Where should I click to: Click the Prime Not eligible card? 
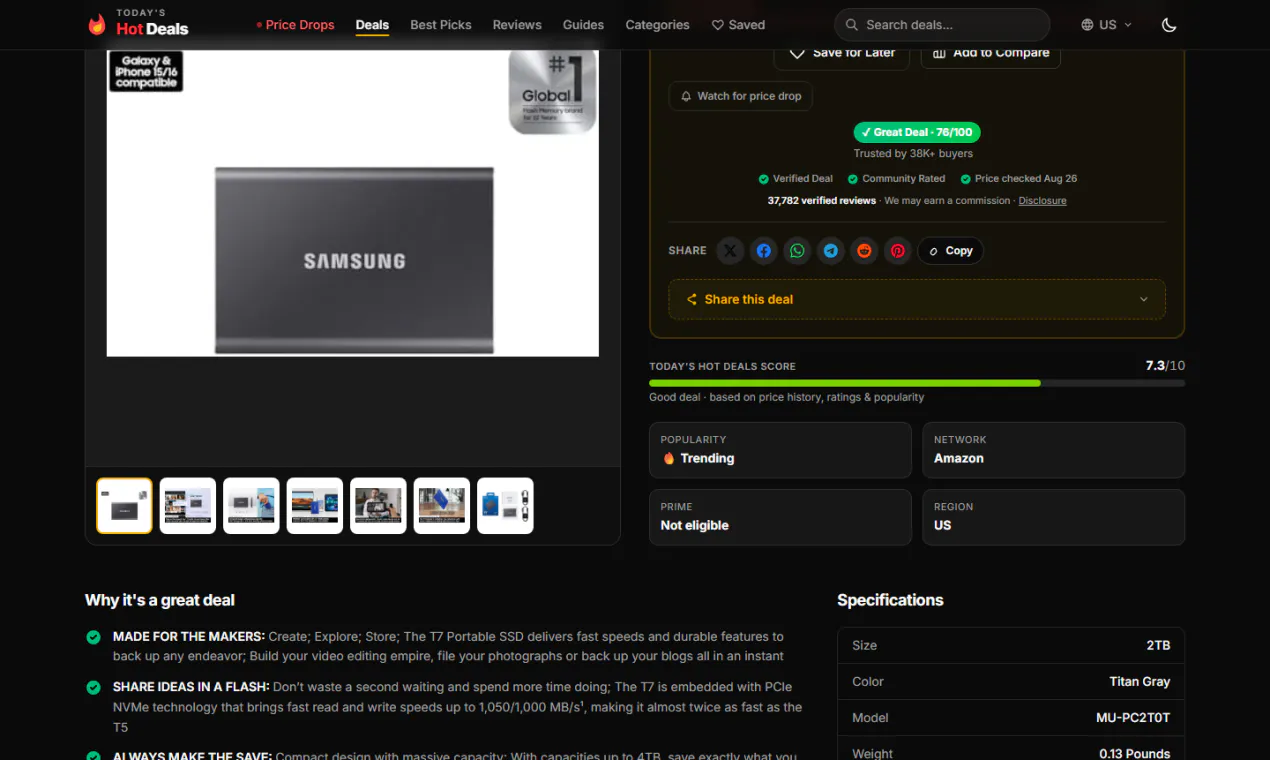(780, 517)
